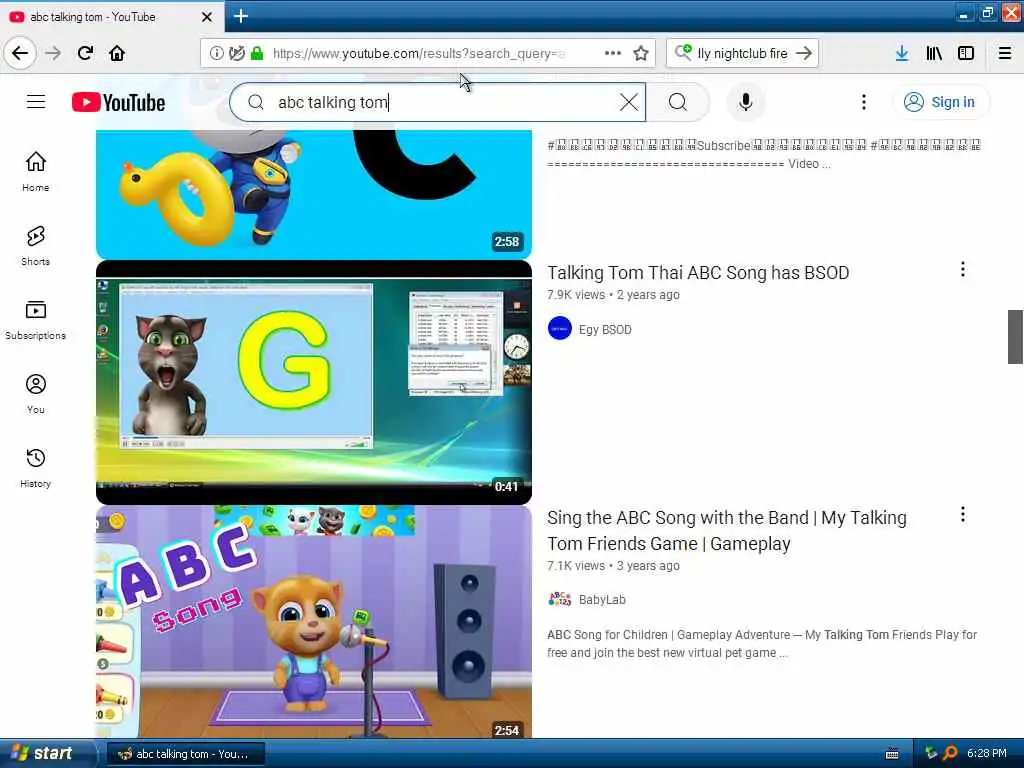
Task: Open BabyLab channel avatar
Action: tap(560, 599)
